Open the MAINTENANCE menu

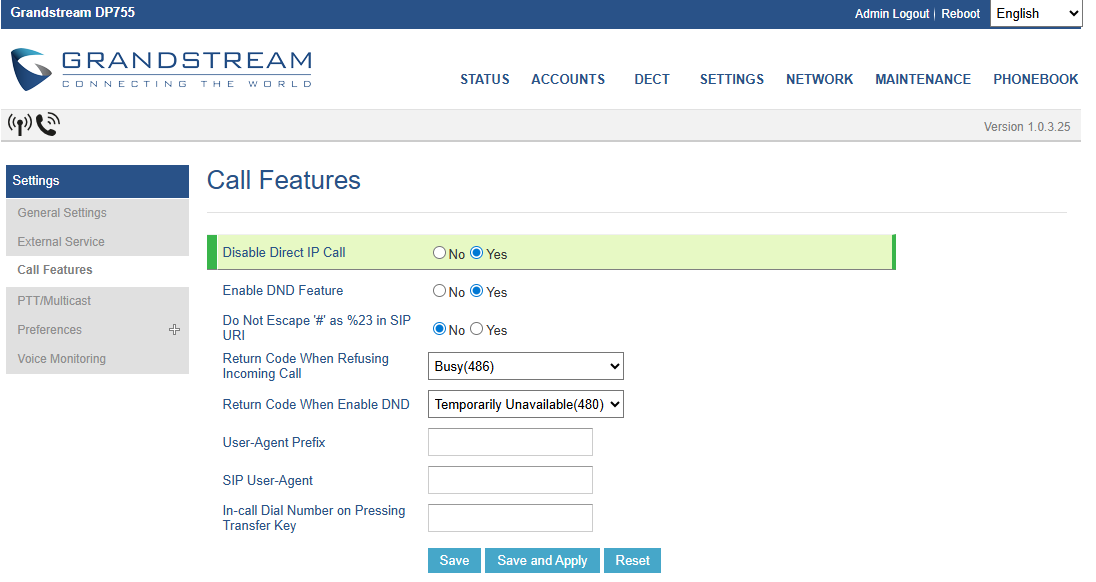tap(922, 79)
